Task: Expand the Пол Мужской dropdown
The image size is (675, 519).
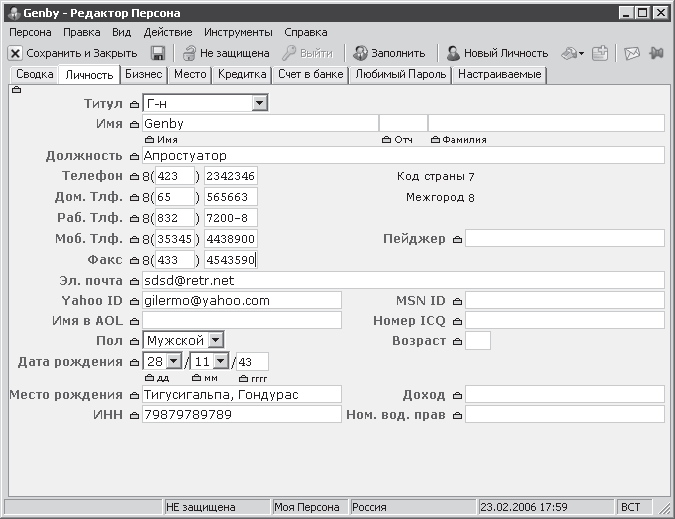Action: (216, 340)
